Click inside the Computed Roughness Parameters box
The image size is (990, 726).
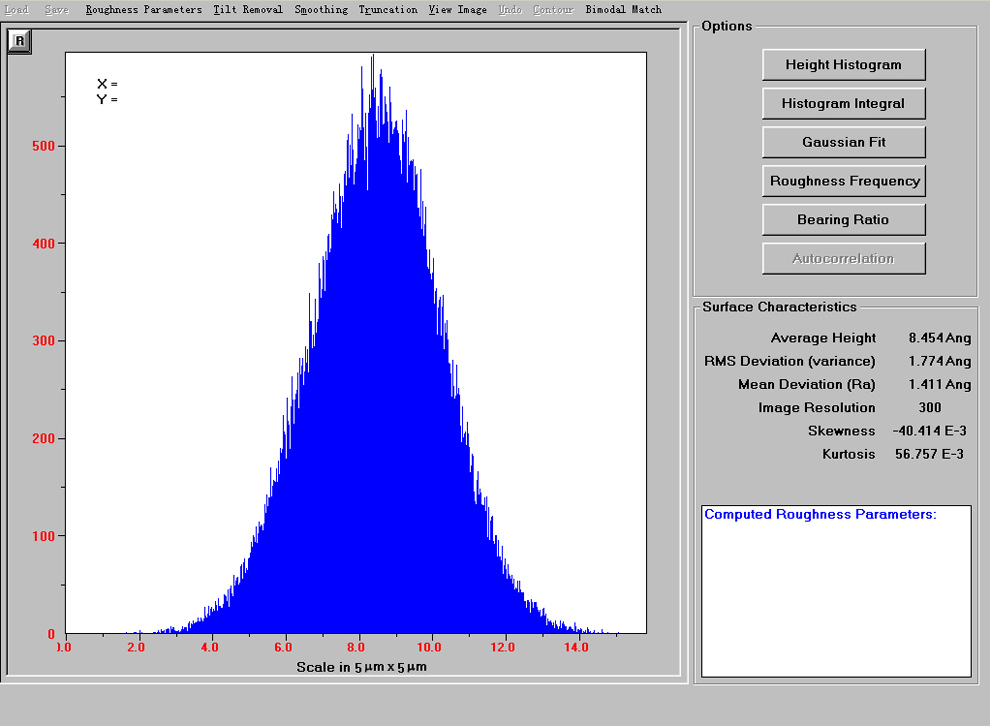(x=836, y=591)
